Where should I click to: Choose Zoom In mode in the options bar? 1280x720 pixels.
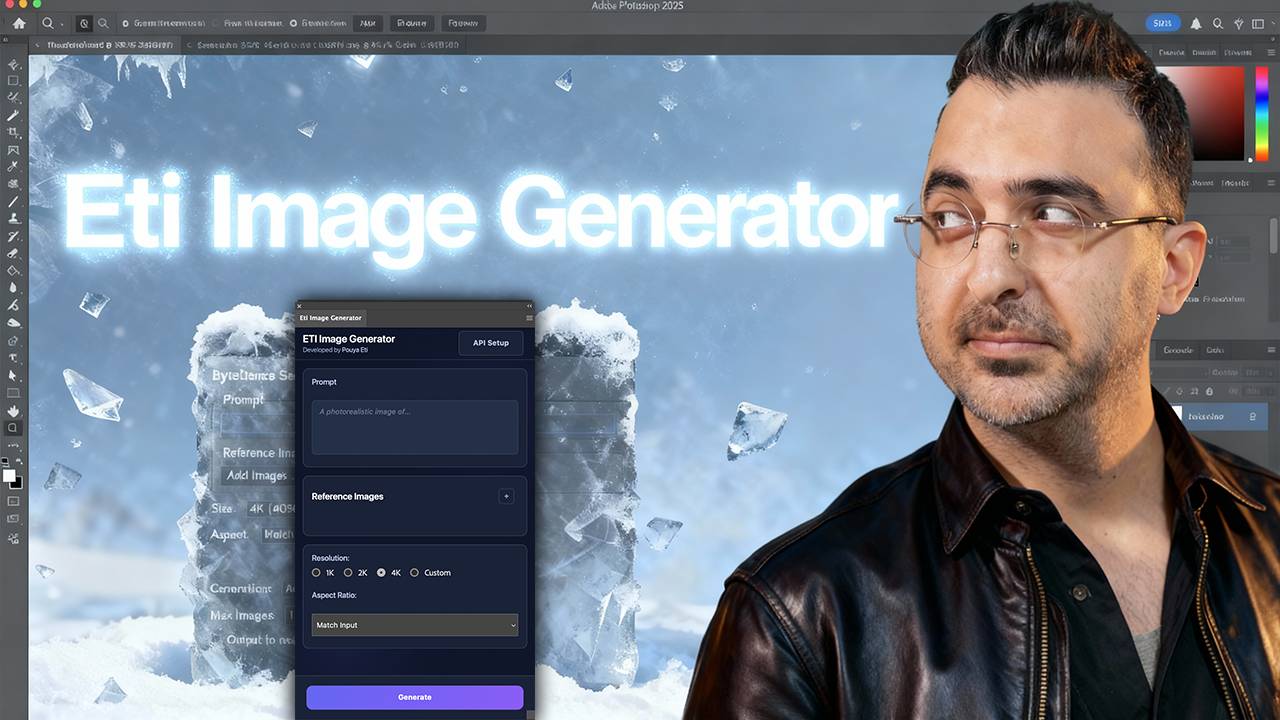[x=85, y=23]
